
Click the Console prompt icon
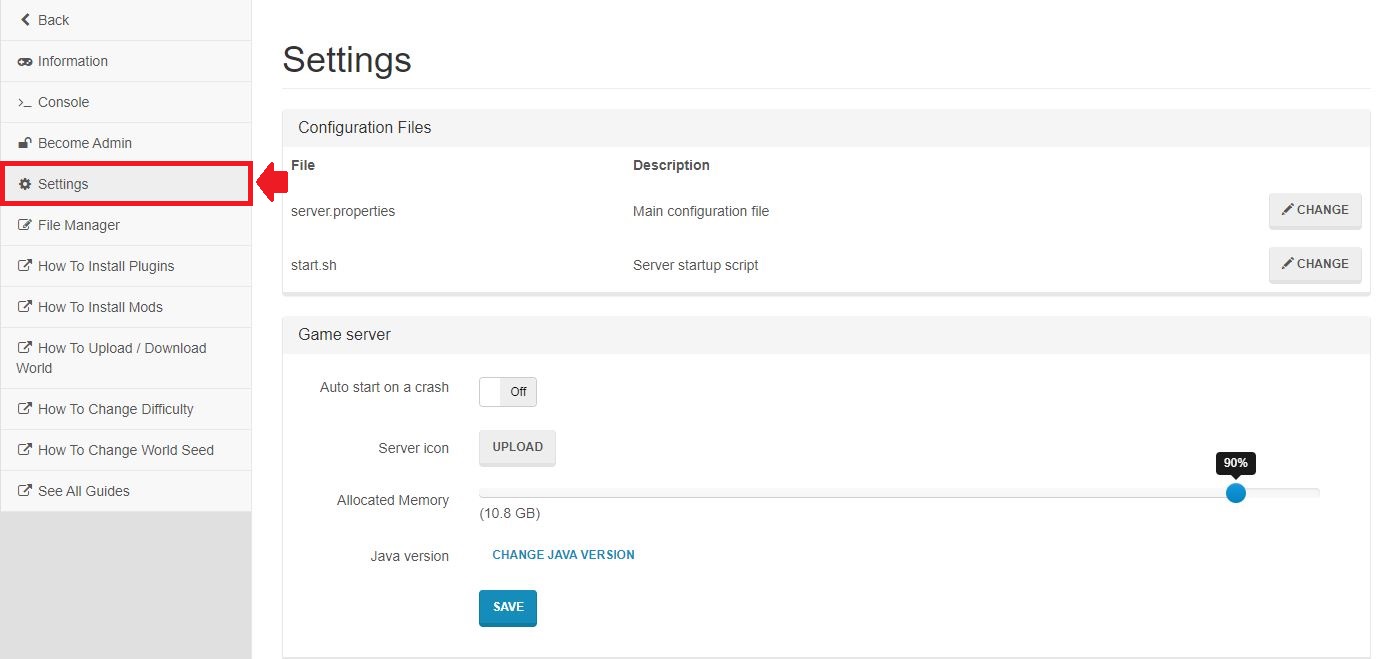(25, 103)
